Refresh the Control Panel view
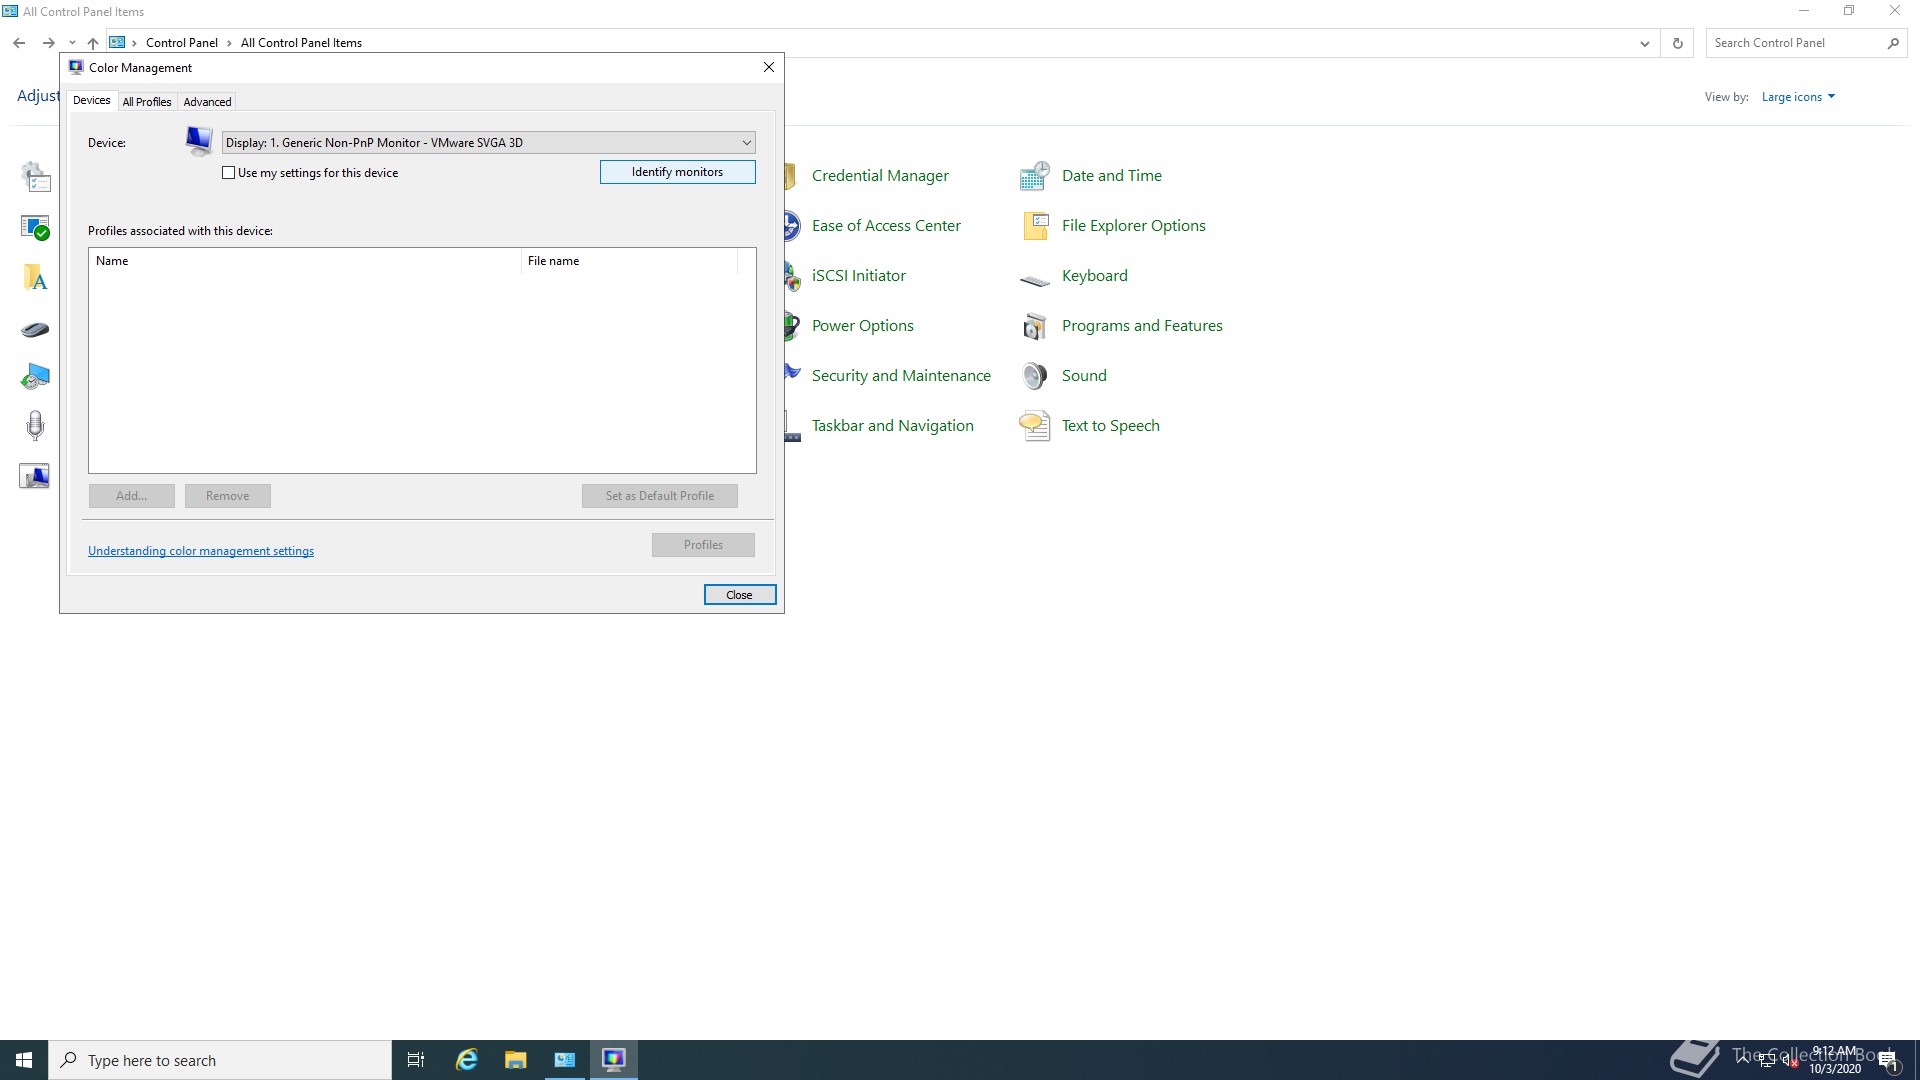This screenshot has width=1920, height=1080. [x=1678, y=43]
